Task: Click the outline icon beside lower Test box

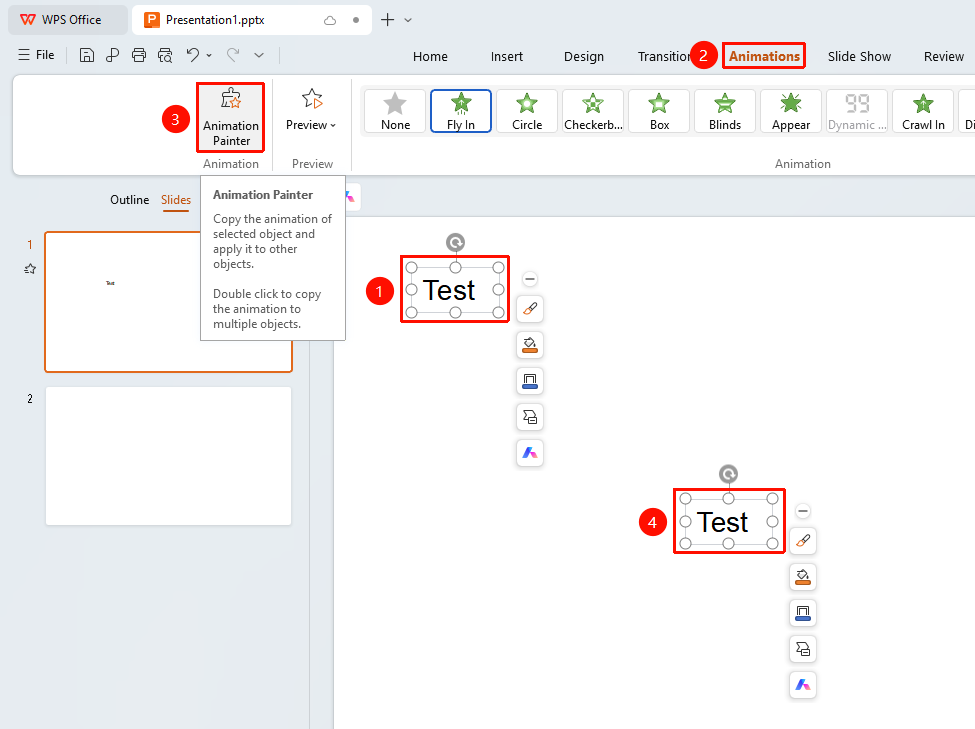Action: pyautogui.click(x=803, y=613)
